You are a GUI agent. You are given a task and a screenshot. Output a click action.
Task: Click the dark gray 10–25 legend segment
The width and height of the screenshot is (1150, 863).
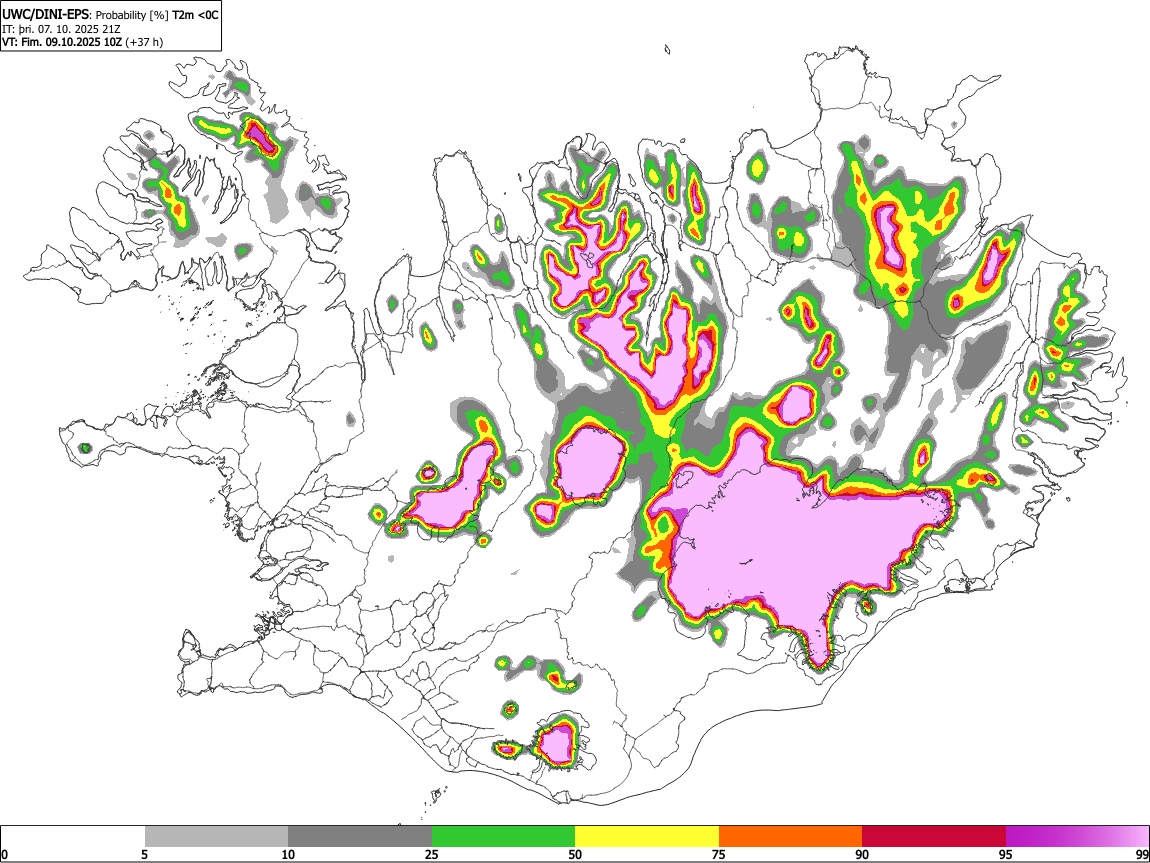click(x=360, y=837)
